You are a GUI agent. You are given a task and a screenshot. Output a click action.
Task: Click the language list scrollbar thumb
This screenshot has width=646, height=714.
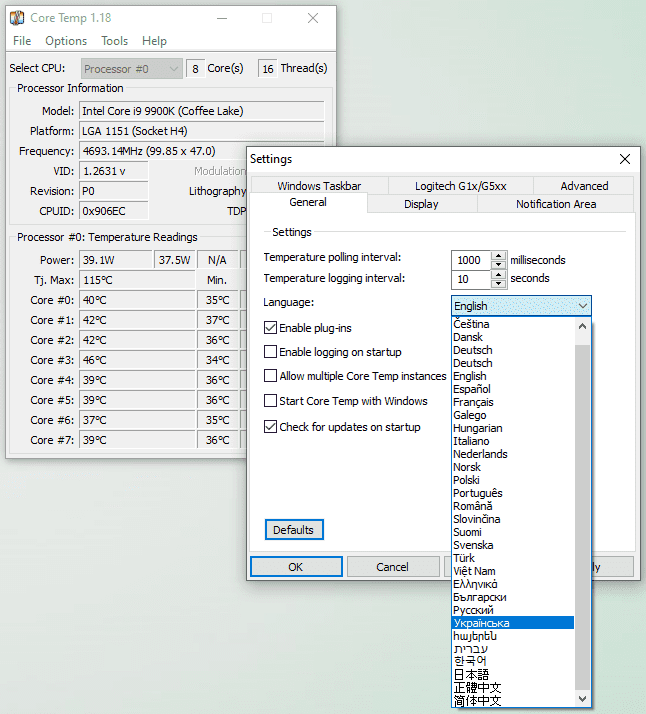tap(582, 517)
